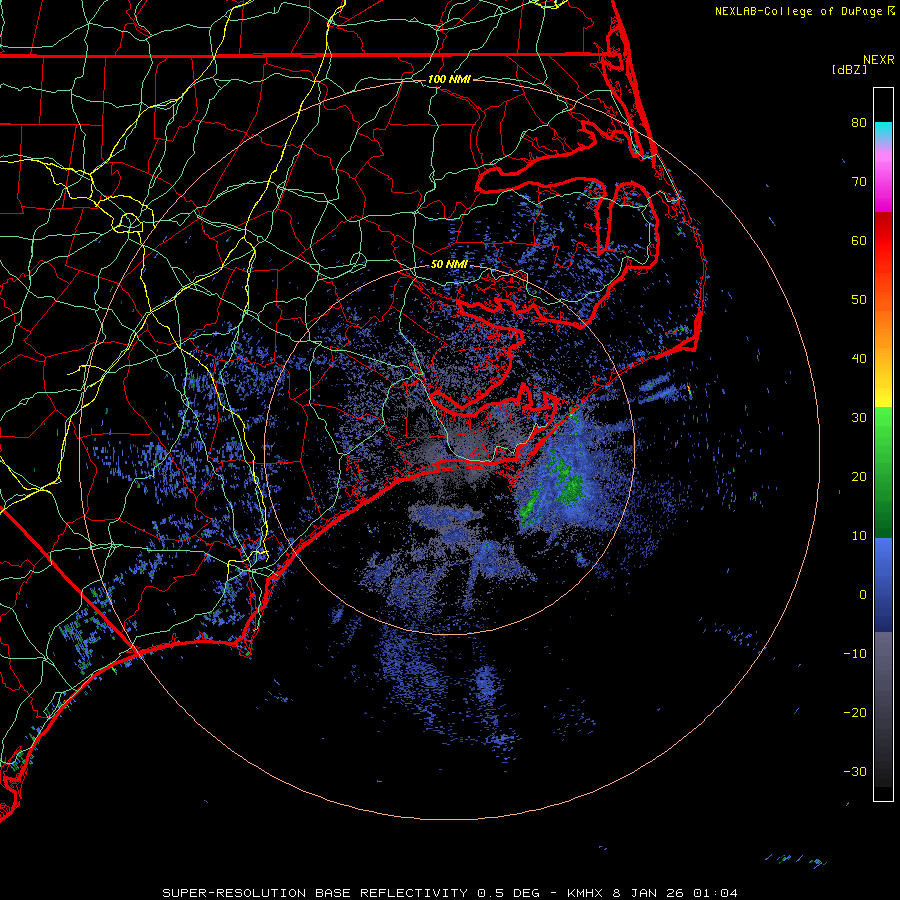Click the 50 value on the dBZ scale
The width and height of the screenshot is (900, 900).
(859, 300)
